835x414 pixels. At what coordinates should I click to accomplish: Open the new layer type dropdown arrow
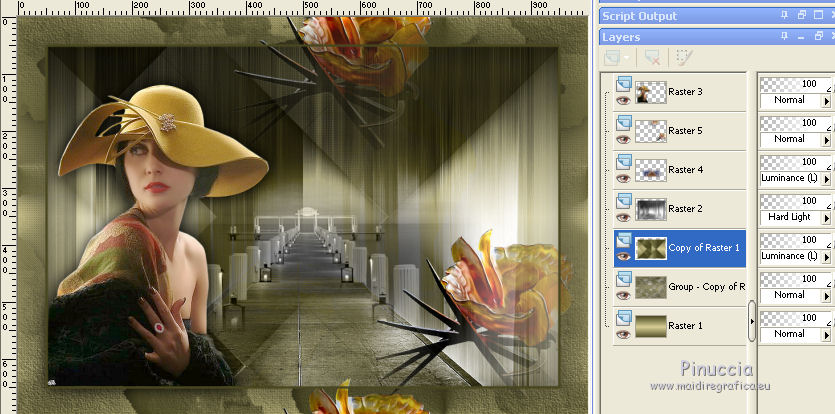coord(627,58)
